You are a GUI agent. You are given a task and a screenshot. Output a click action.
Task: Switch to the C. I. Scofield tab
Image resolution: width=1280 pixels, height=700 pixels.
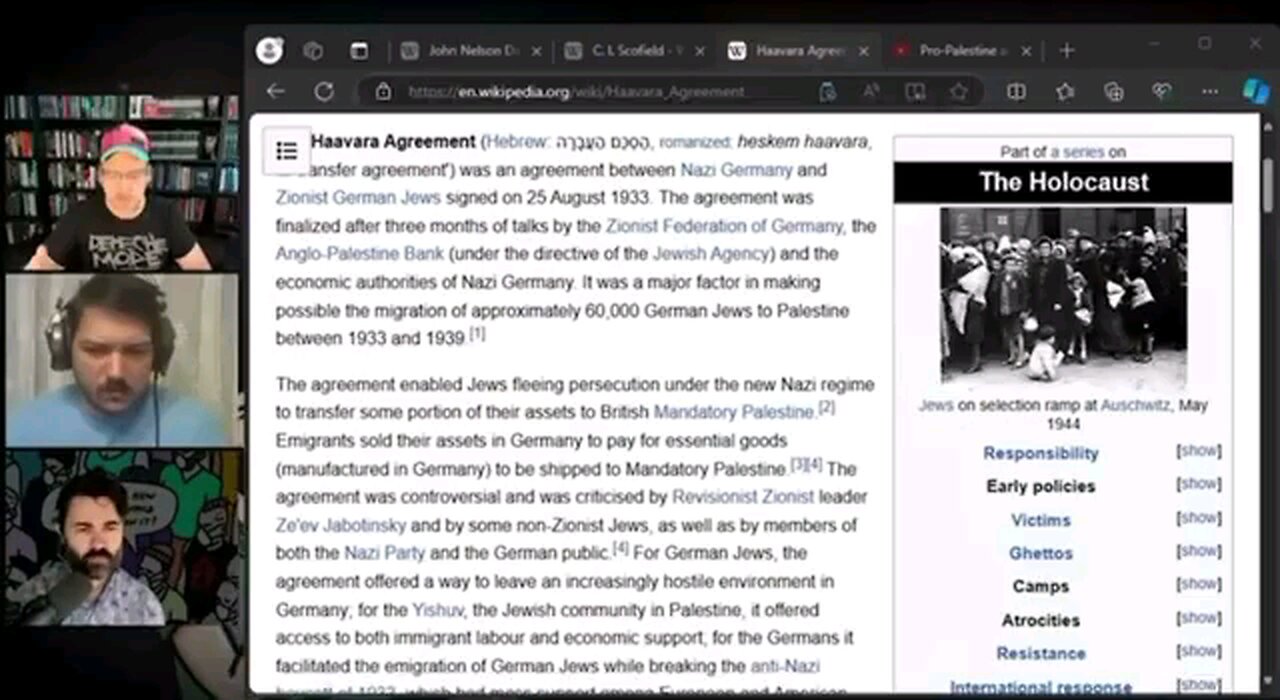(634, 51)
